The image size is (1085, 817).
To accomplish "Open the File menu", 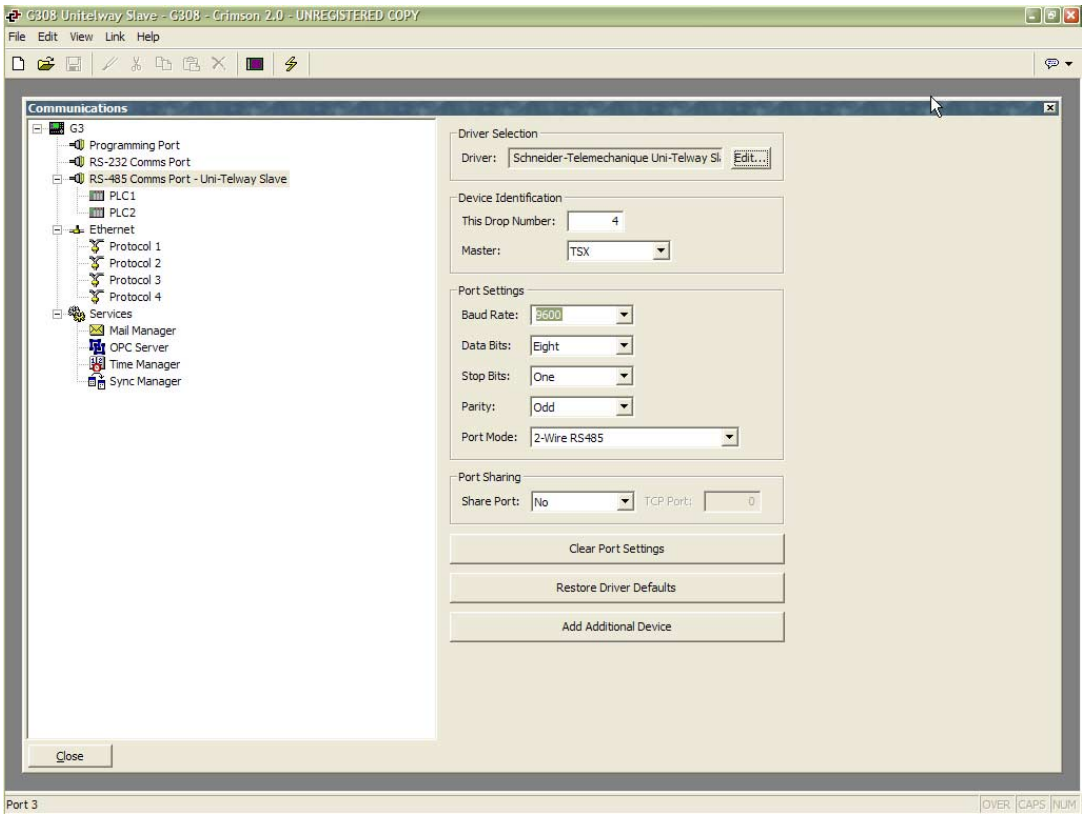I will click(17, 37).
